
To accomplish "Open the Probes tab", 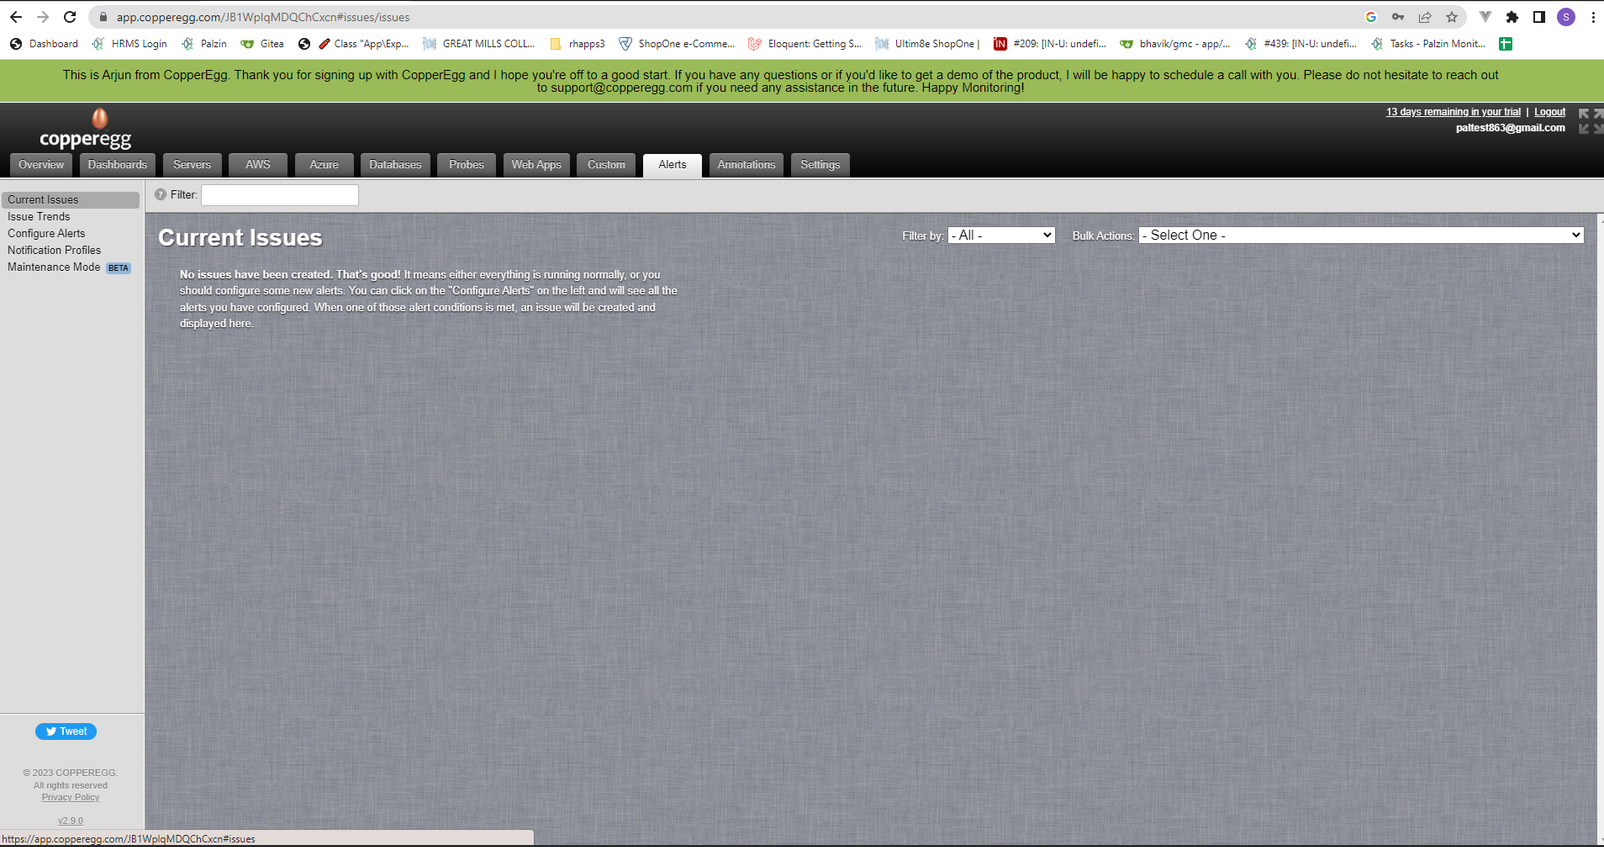I will point(466,165).
